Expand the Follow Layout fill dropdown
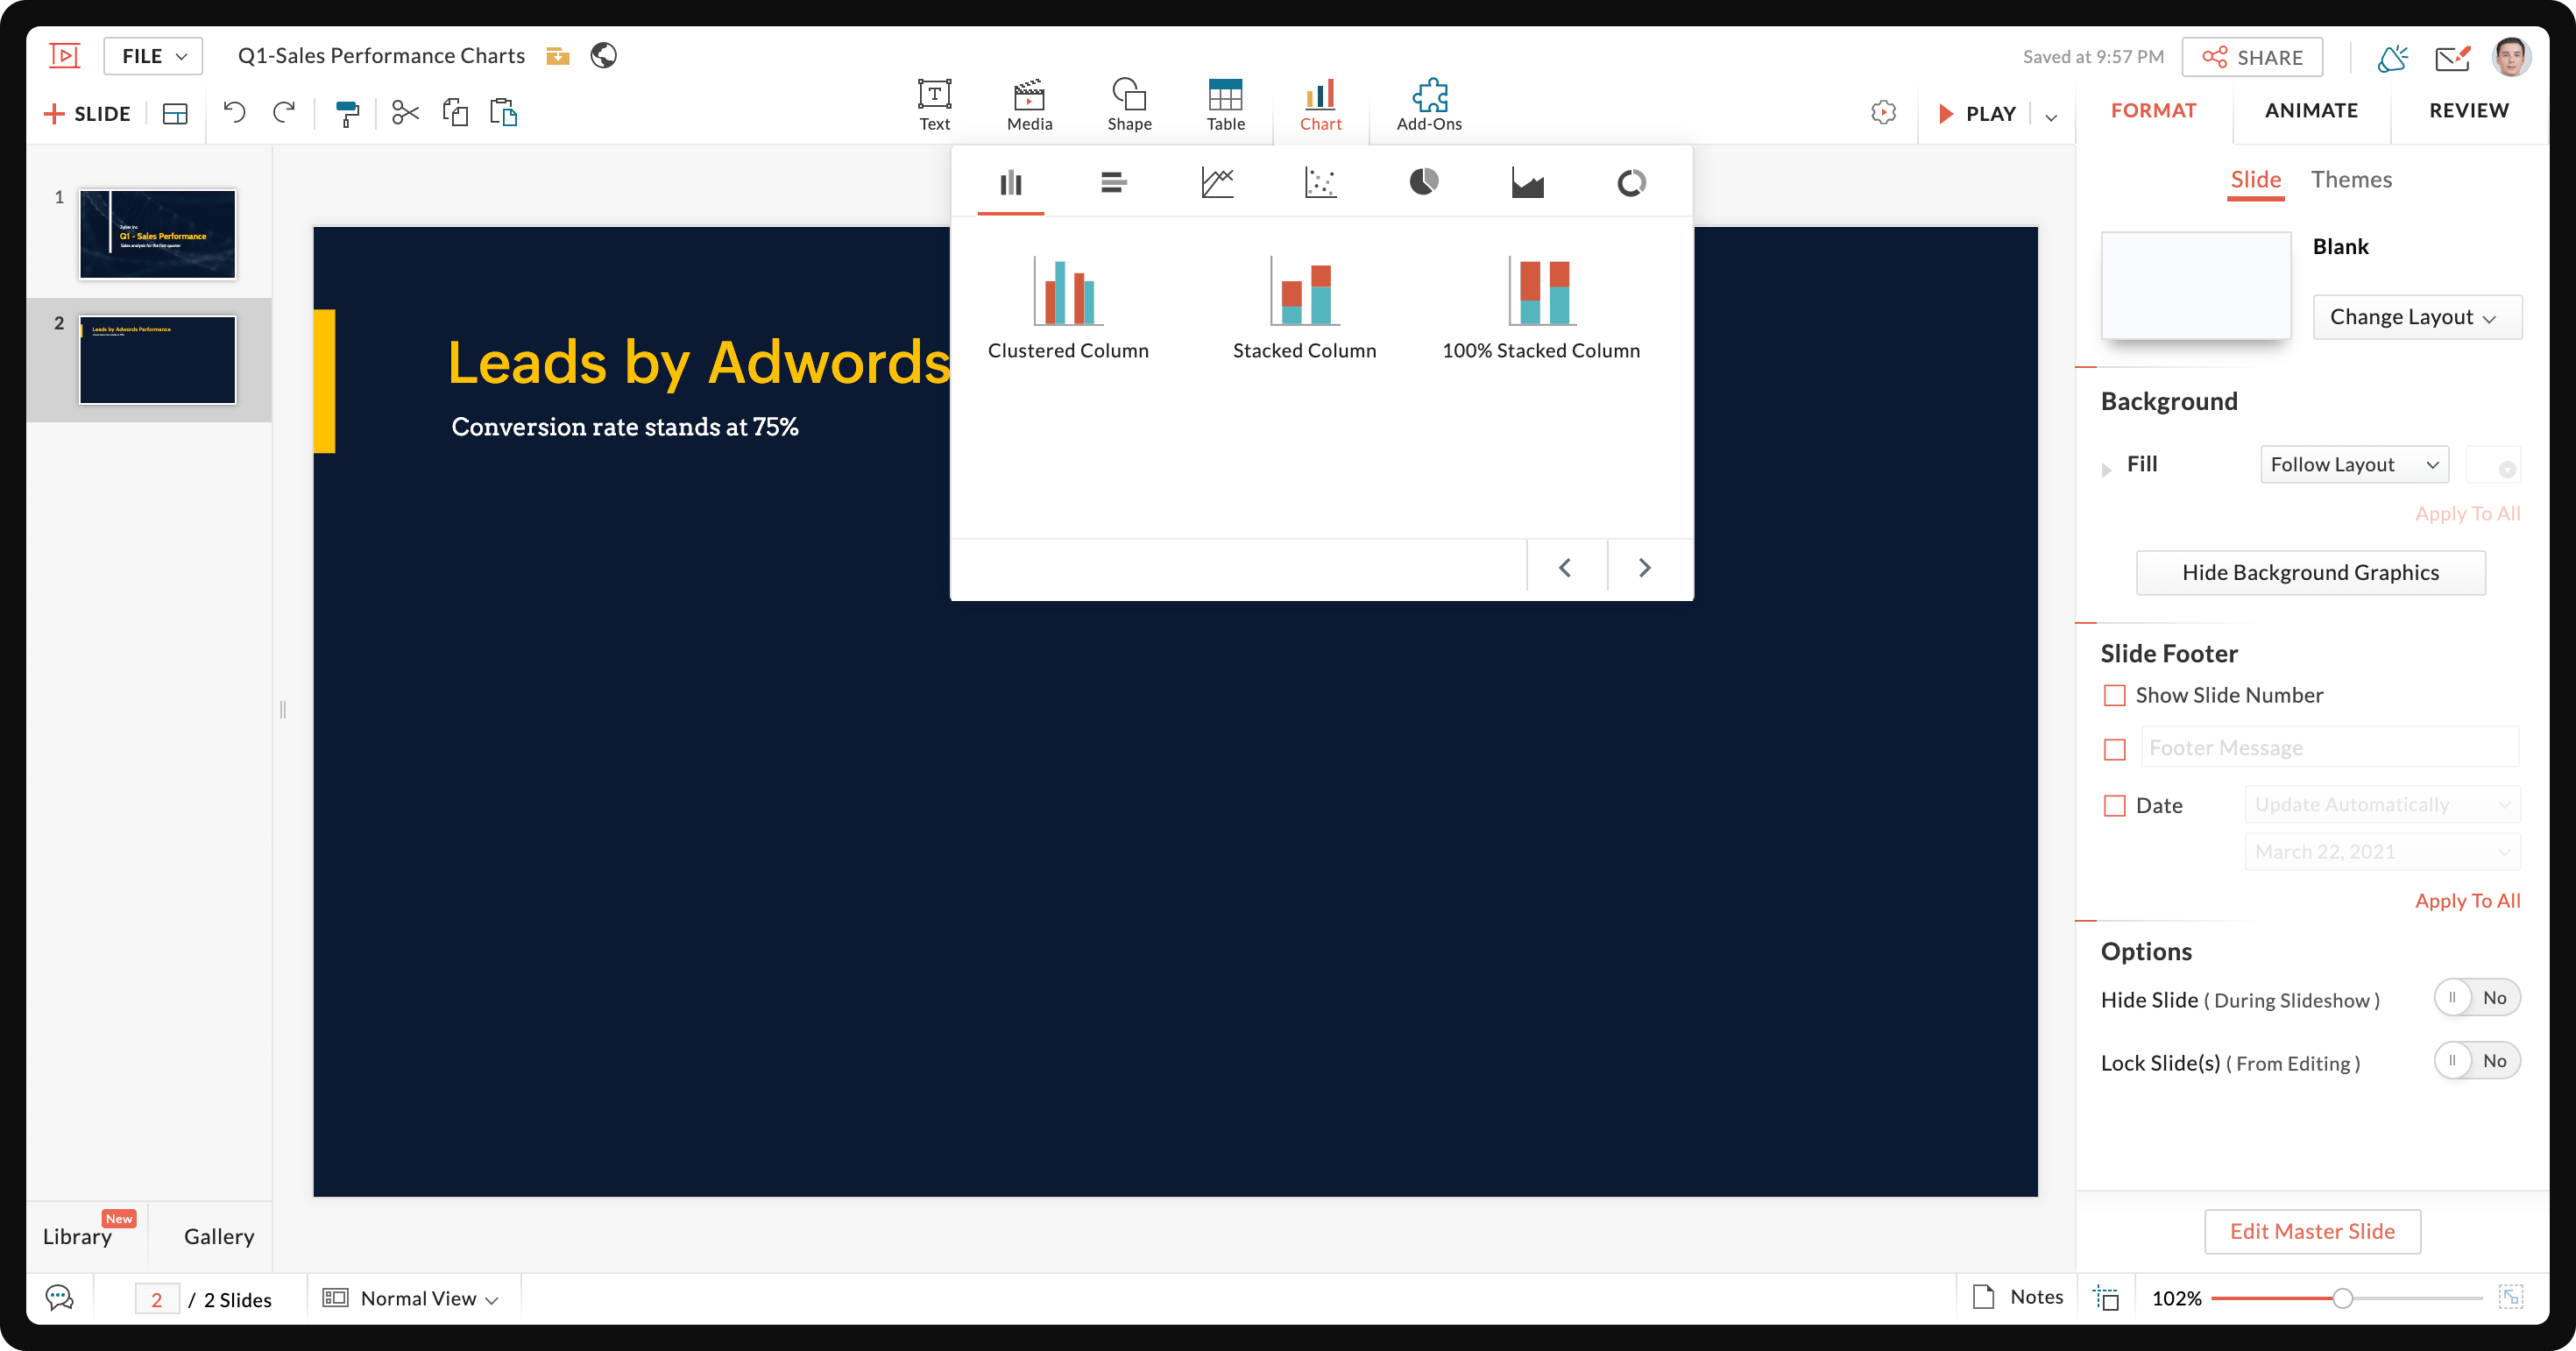2576x1351 pixels. 2353,464
